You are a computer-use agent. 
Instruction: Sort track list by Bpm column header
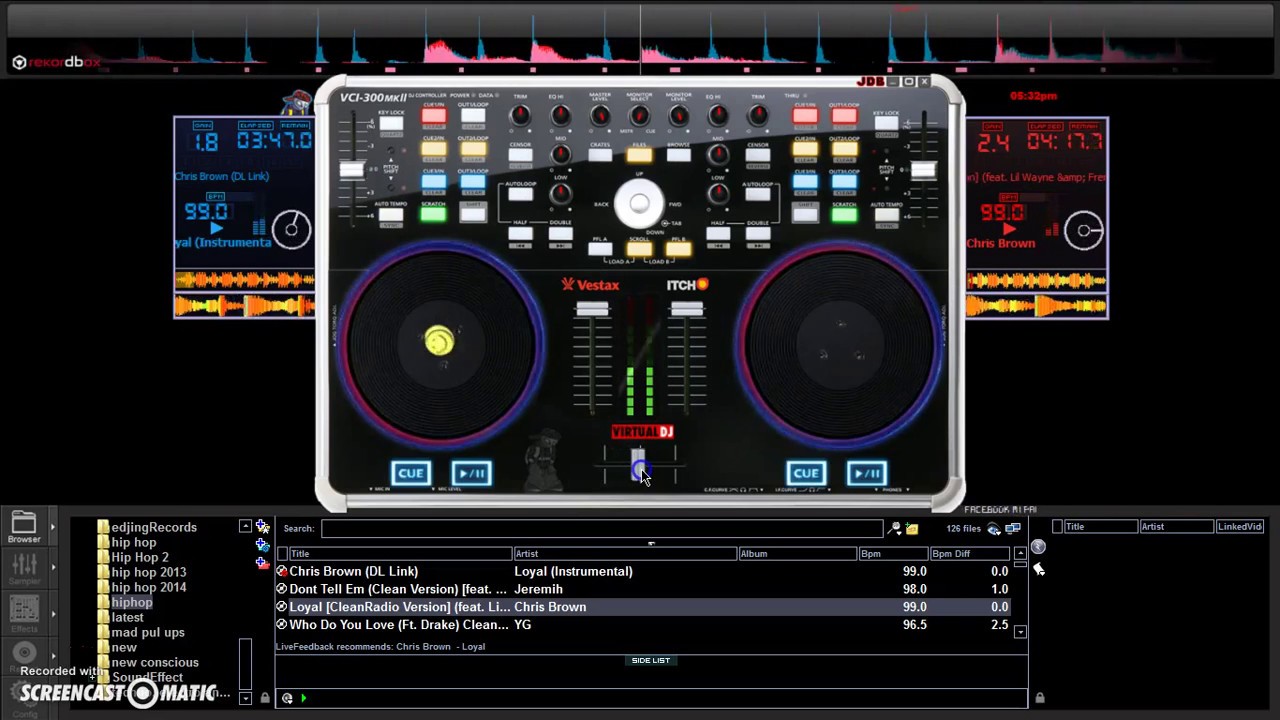tap(893, 553)
